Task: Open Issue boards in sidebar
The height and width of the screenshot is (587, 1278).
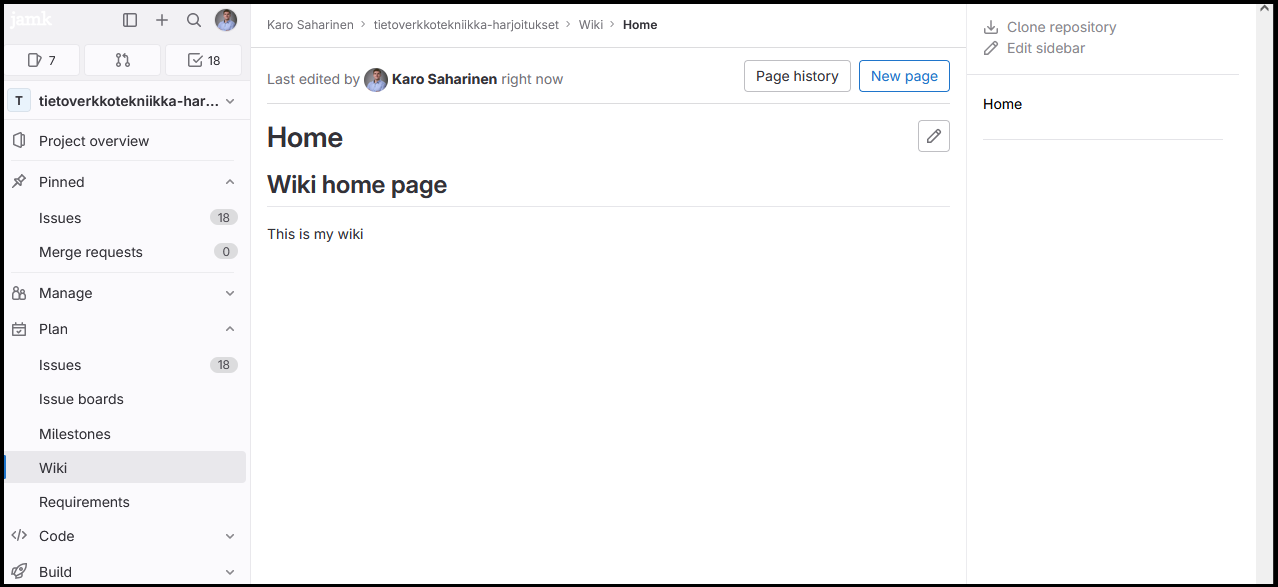Action: [81, 399]
